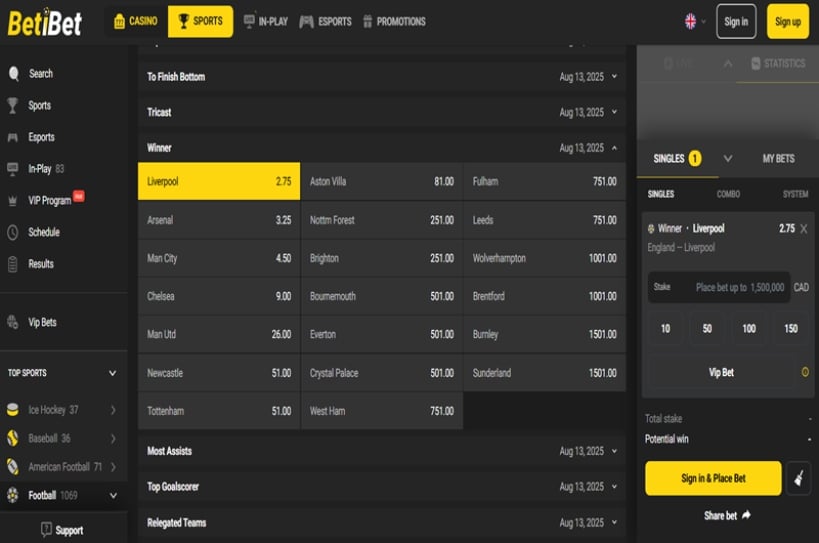The width and height of the screenshot is (819, 543).
Task: Switch to the Statistics tab
Action: click(x=778, y=64)
